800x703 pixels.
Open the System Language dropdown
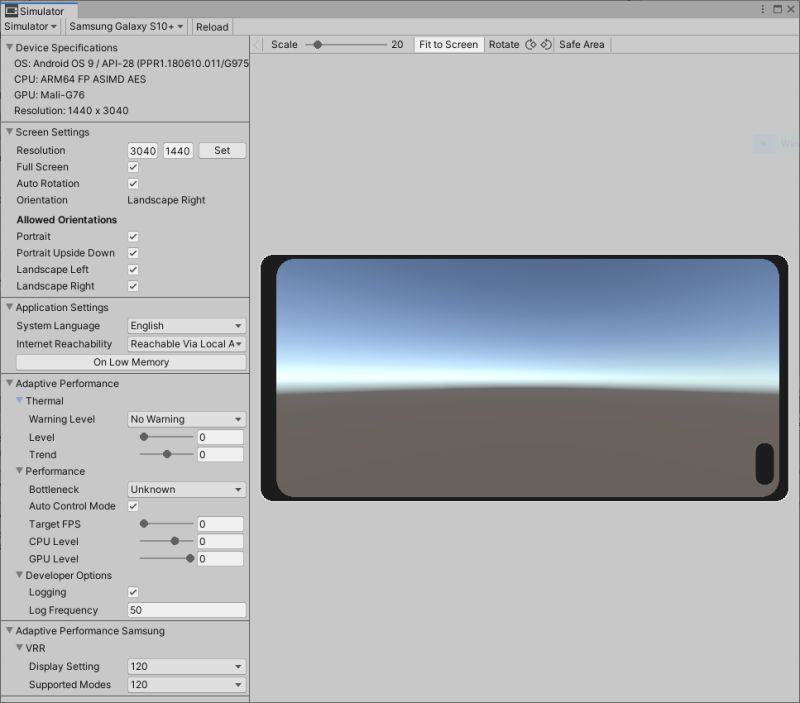pyautogui.click(x=185, y=325)
